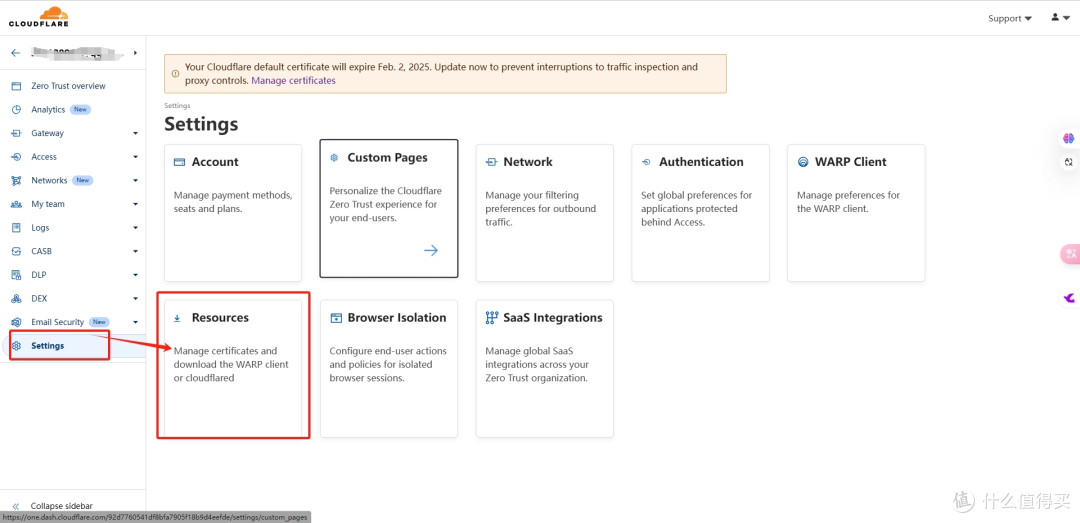Click the Settings breadcrumb text

click(177, 105)
